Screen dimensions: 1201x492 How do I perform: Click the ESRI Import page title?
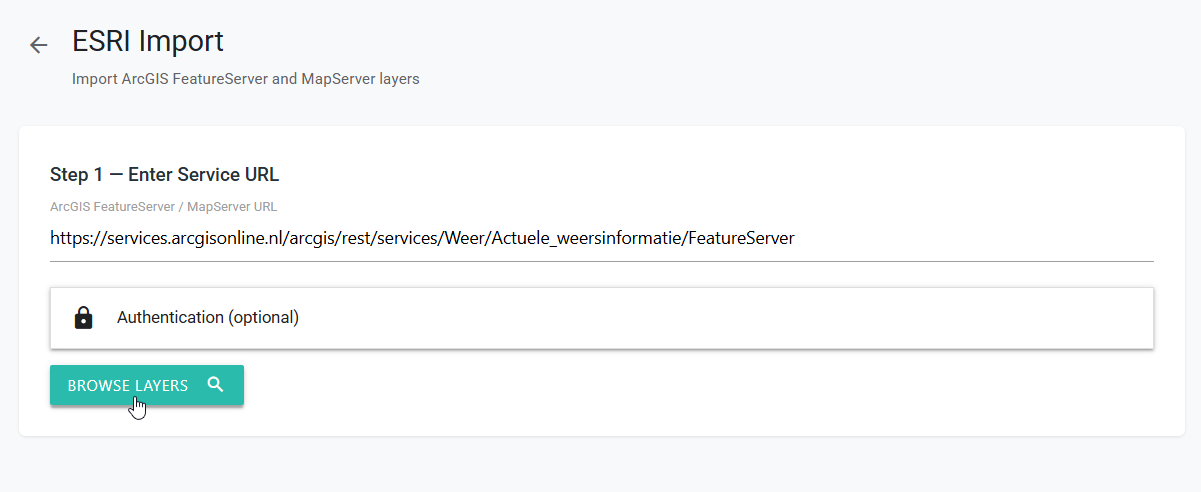(148, 42)
